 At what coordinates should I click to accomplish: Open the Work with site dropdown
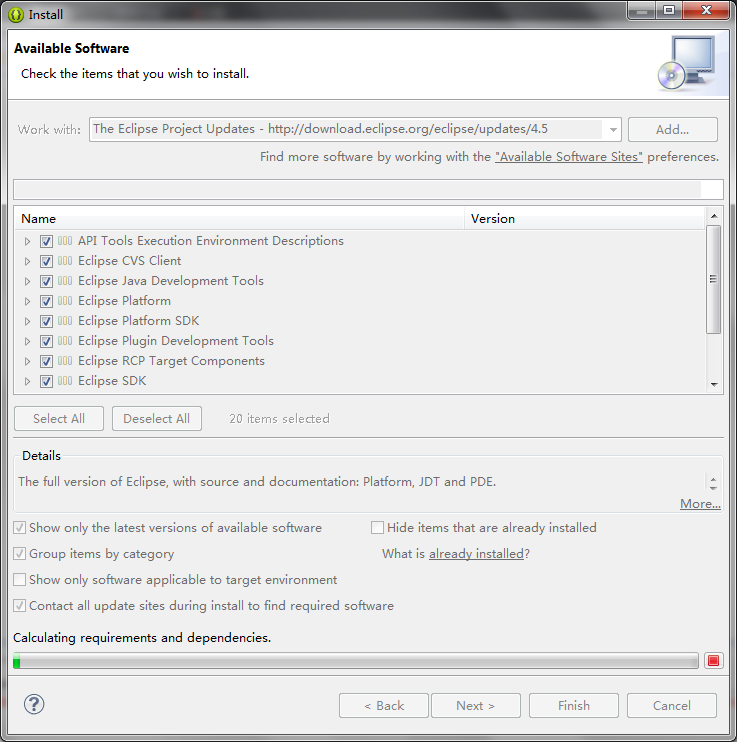tap(613, 130)
